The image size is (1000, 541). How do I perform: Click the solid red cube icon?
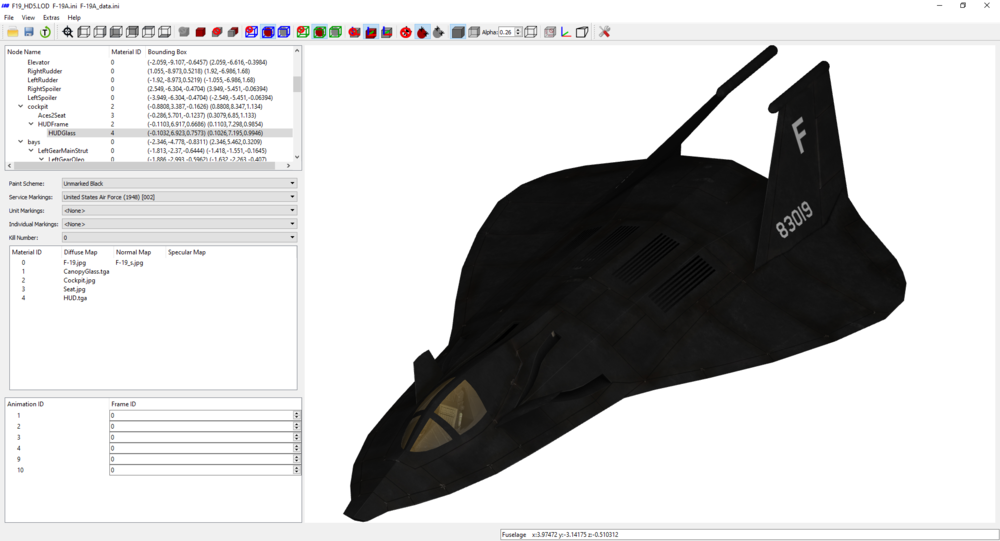[200, 32]
